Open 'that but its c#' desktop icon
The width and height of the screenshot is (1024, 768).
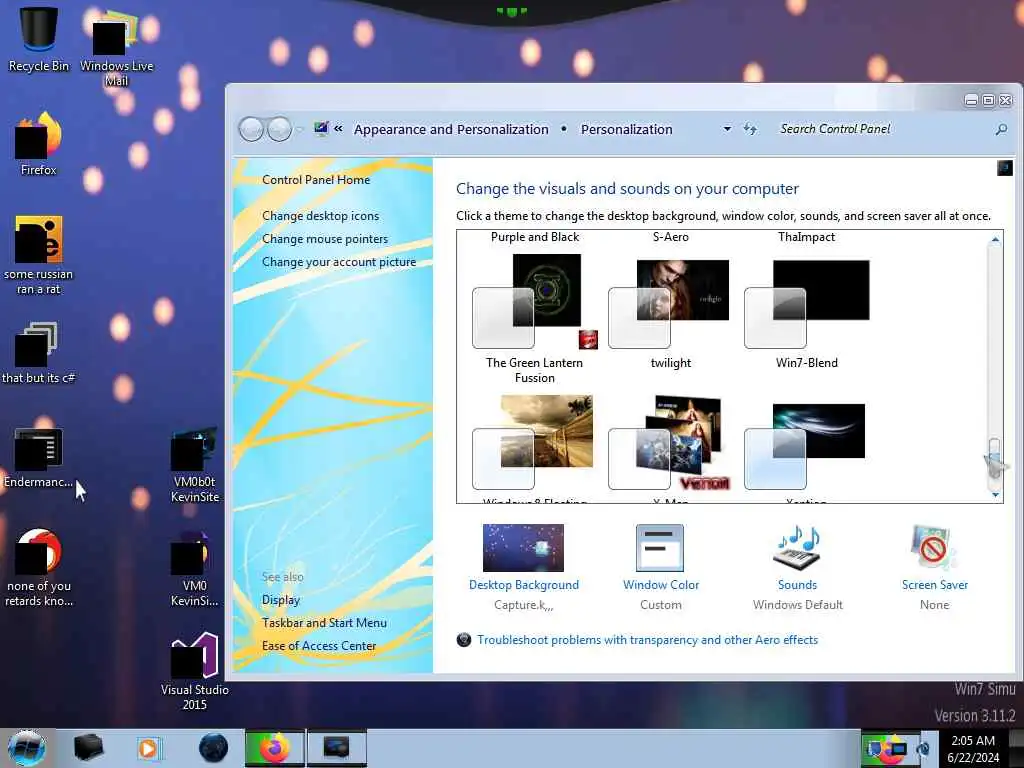(x=39, y=353)
